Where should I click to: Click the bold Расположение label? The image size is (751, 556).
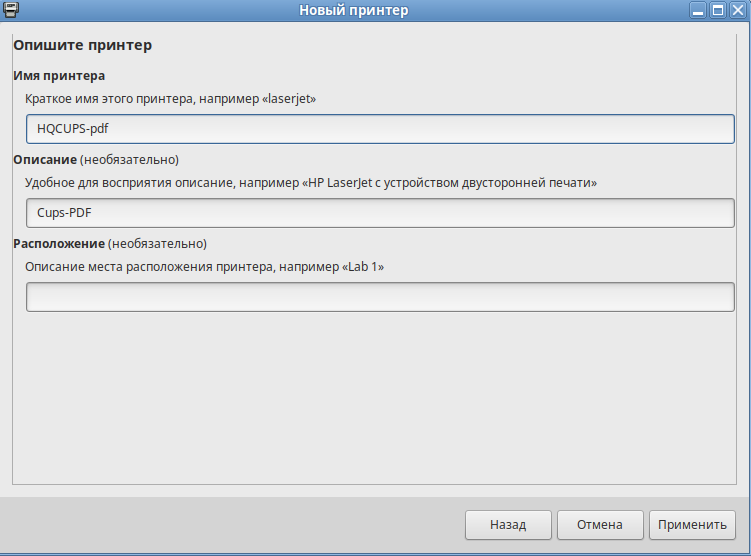click(x=59, y=243)
